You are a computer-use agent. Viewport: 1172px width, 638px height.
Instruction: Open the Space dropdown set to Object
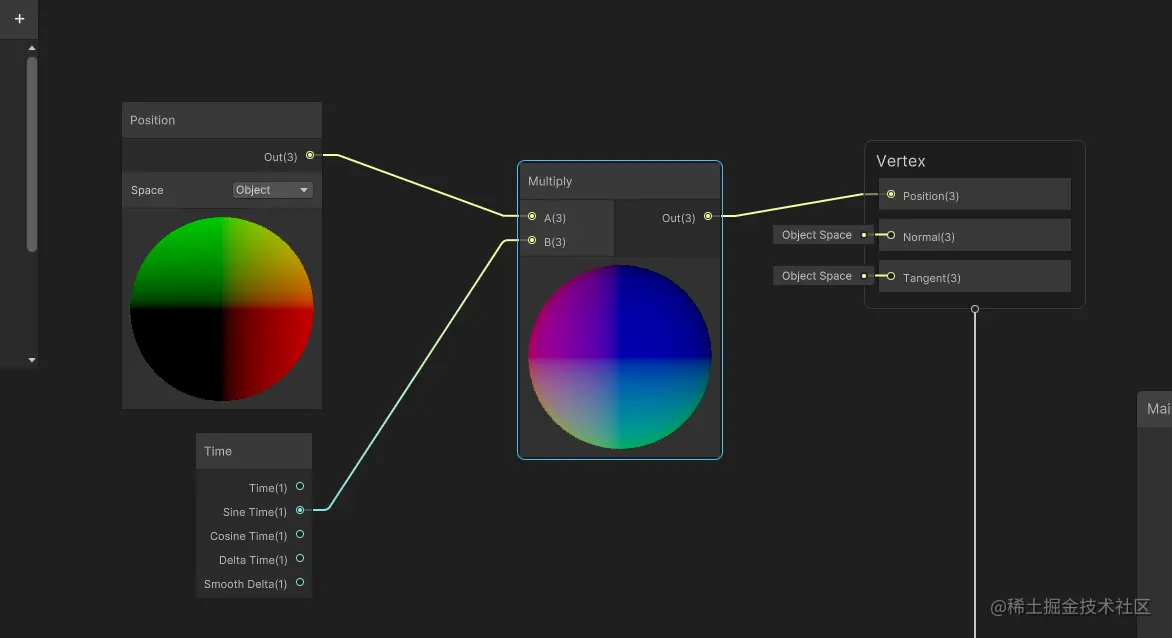click(x=272, y=190)
